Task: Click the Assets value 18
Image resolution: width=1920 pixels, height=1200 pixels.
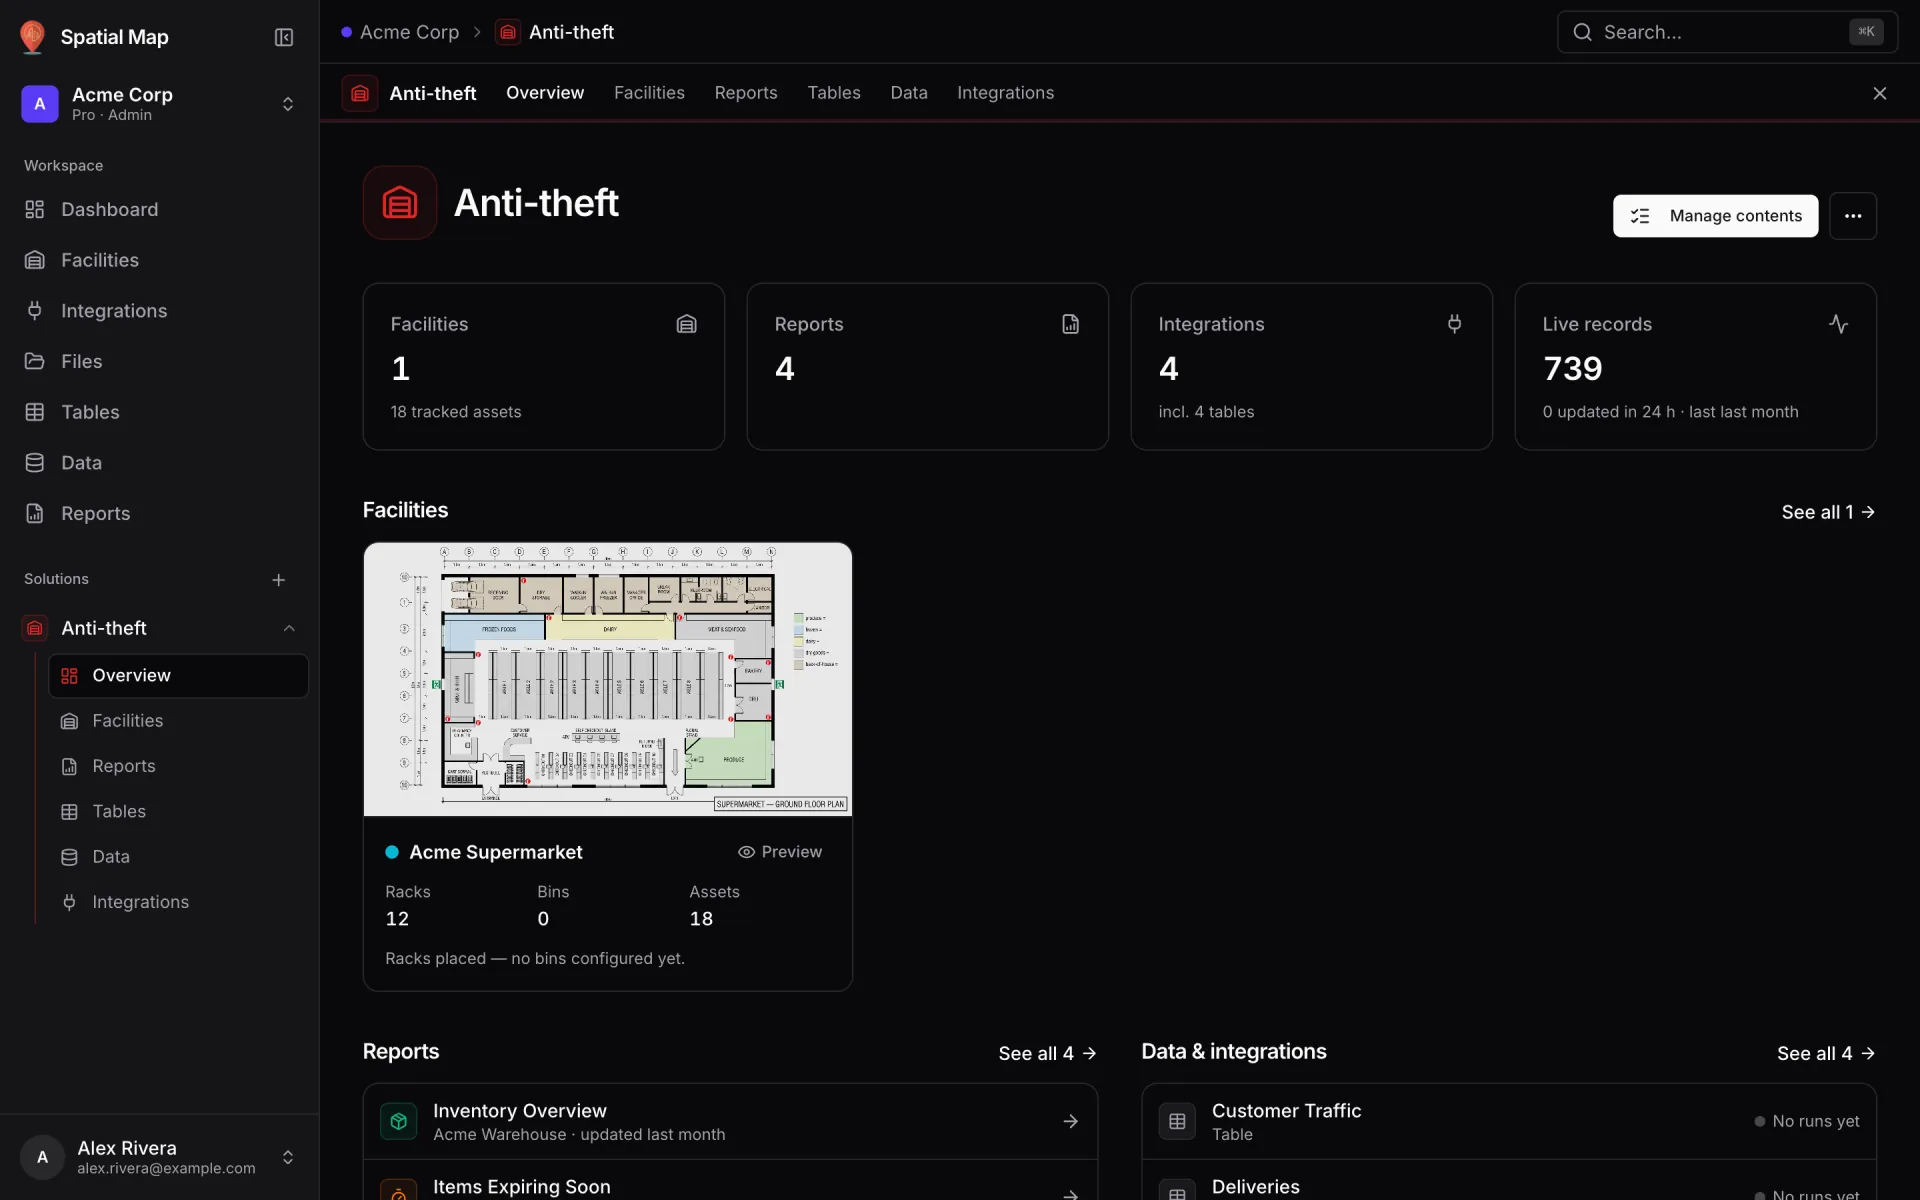Action: (x=701, y=919)
